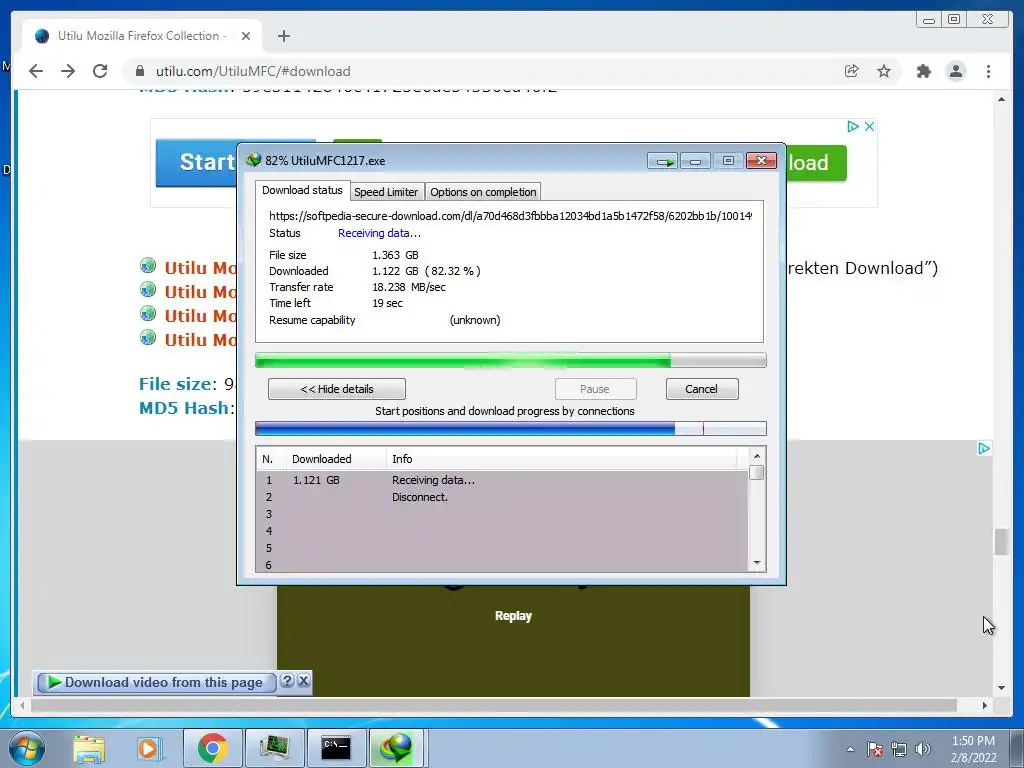Close the IDM download video panel

304,681
